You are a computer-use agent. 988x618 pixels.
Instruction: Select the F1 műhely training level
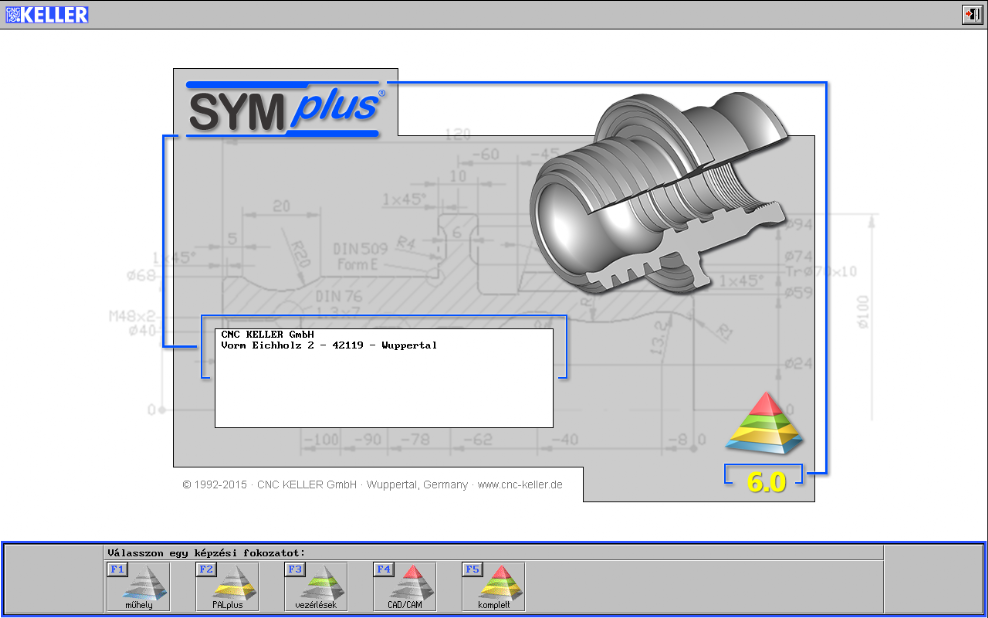click(138, 587)
